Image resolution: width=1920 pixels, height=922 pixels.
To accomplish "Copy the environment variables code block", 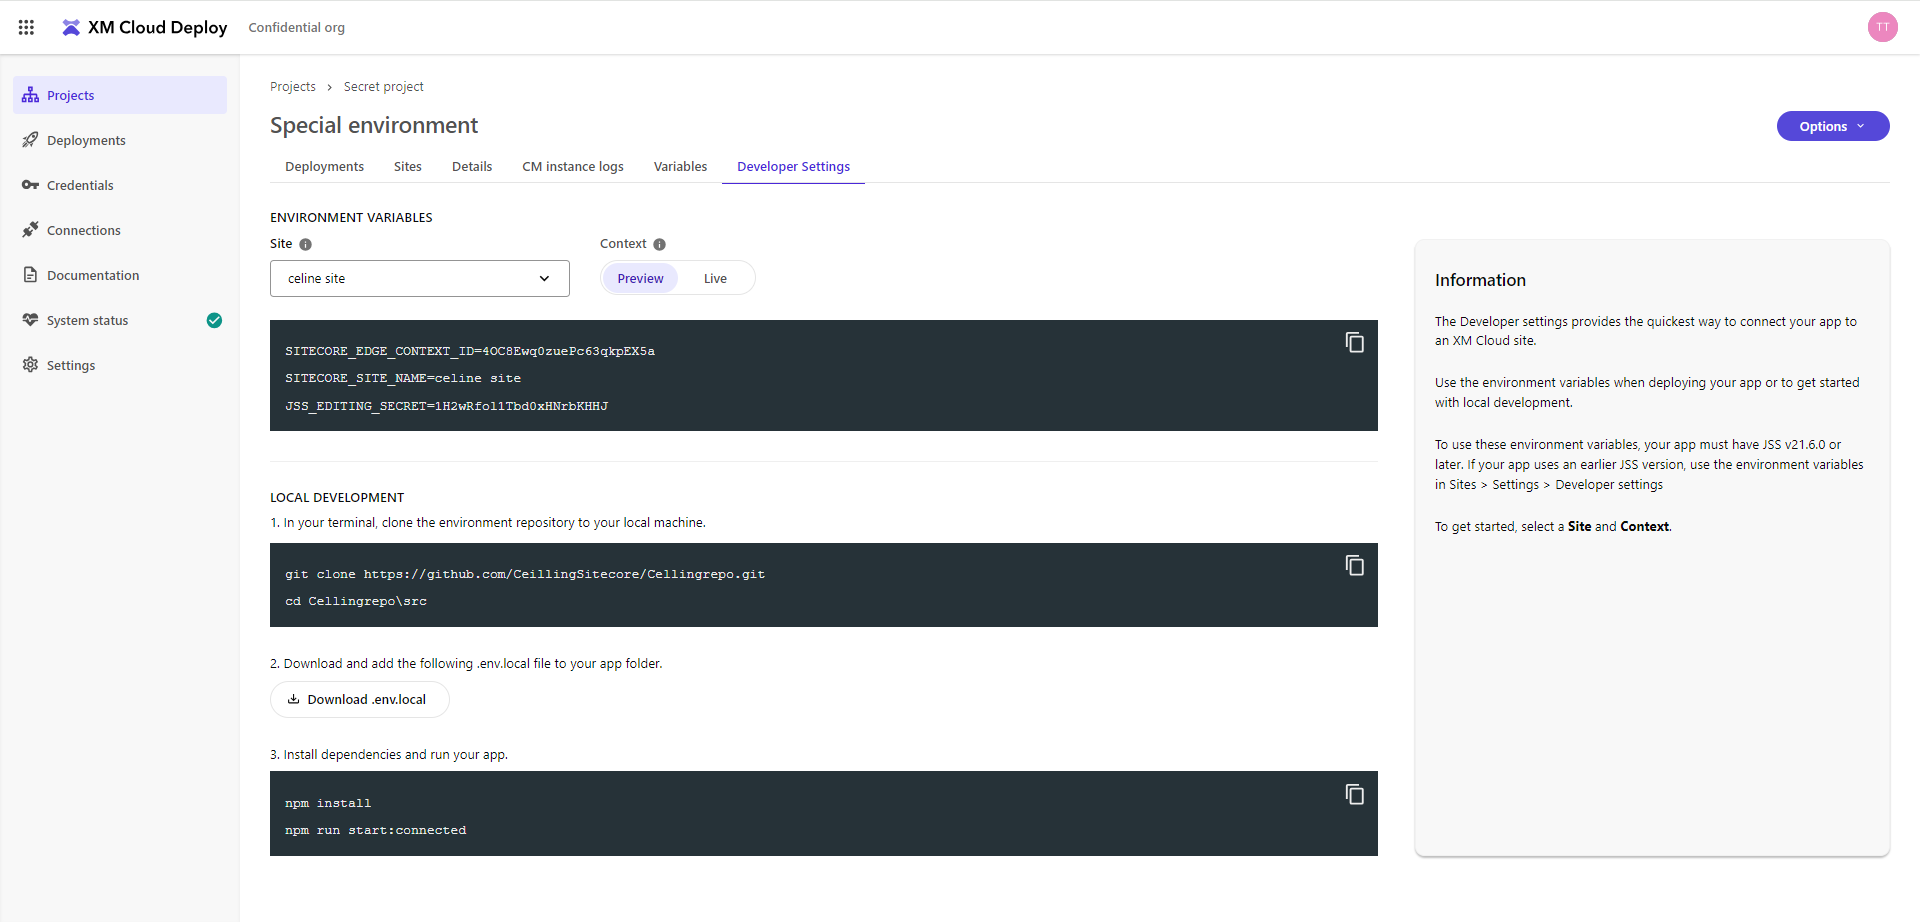I will click(x=1354, y=343).
